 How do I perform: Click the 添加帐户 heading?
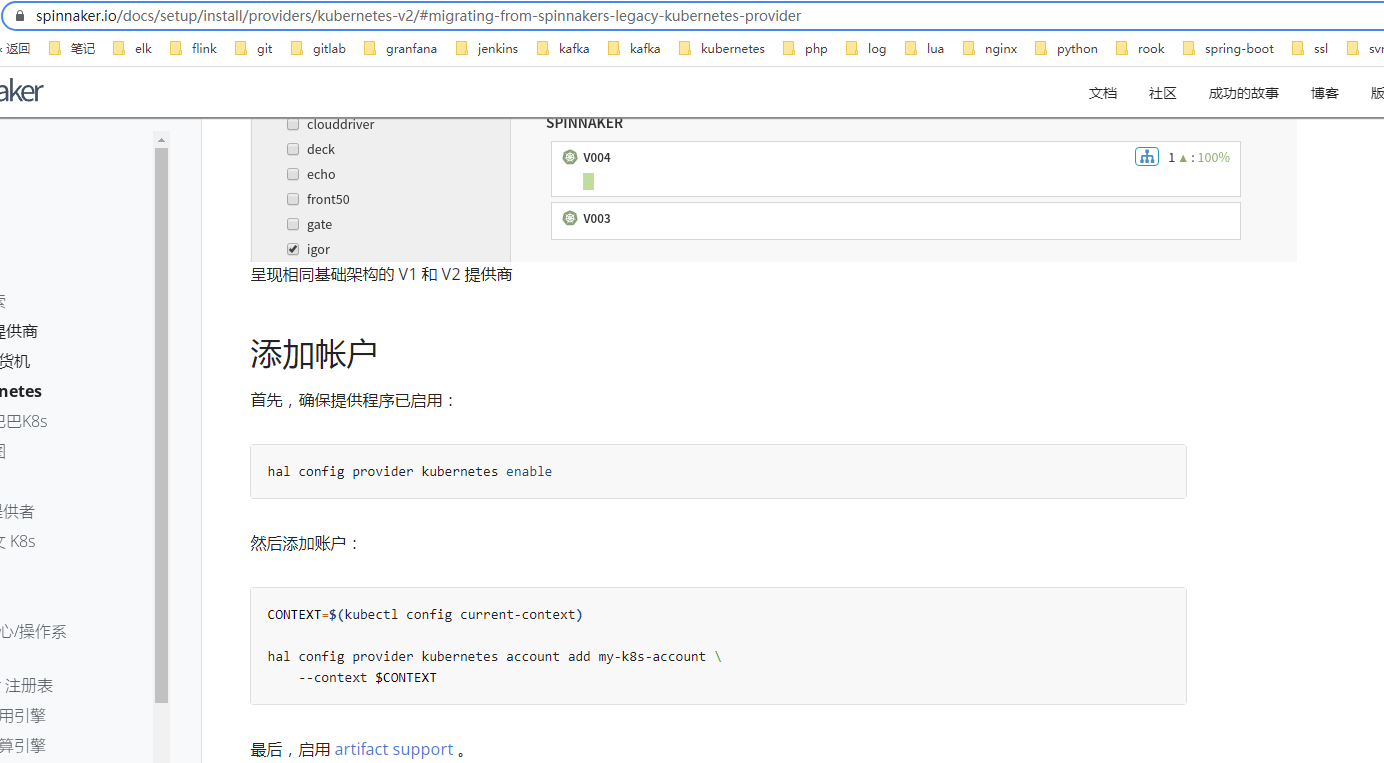pyautogui.click(x=313, y=354)
